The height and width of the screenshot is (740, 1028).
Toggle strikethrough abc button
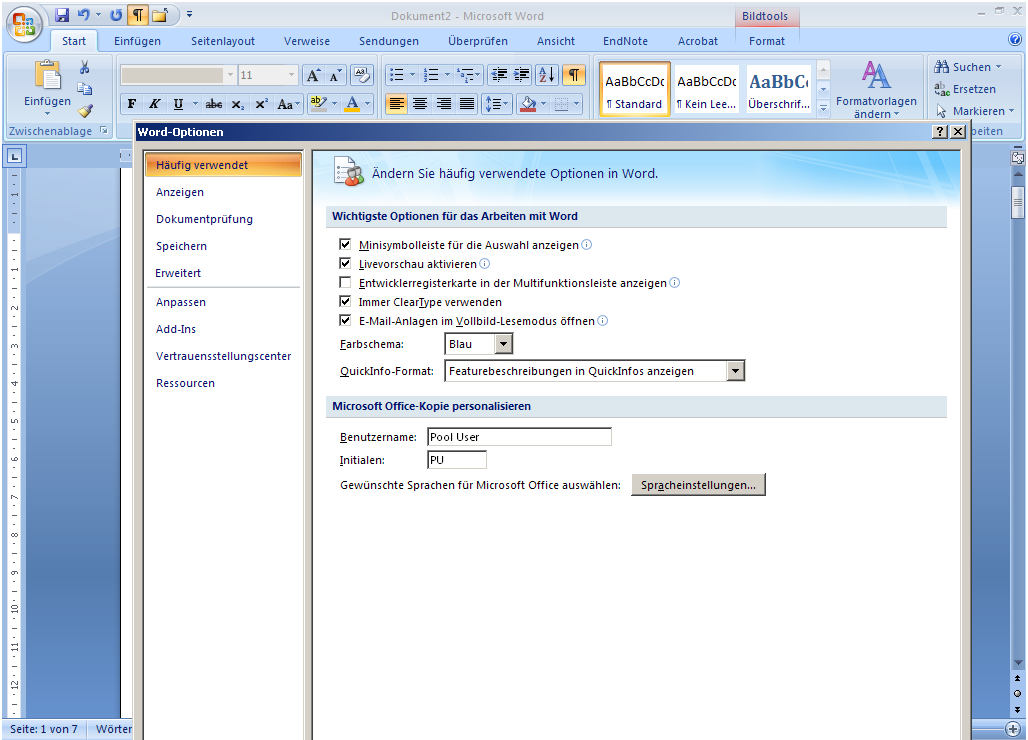coord(214,104)
